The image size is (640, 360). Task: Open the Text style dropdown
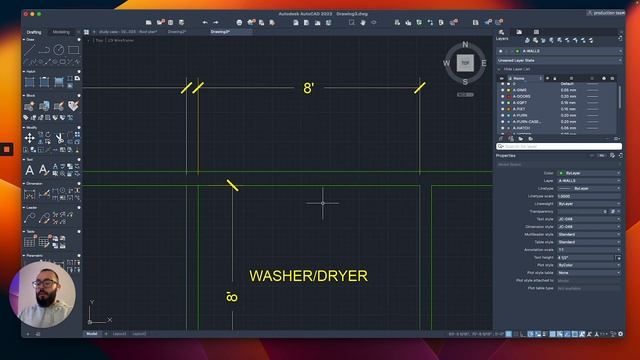(x=589, y=219)
